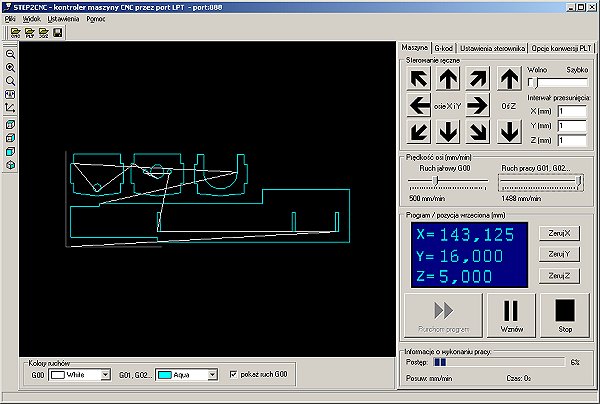Click the Zeruj X button
Viewport: 600px width, 404px height.
click(559, 233)
